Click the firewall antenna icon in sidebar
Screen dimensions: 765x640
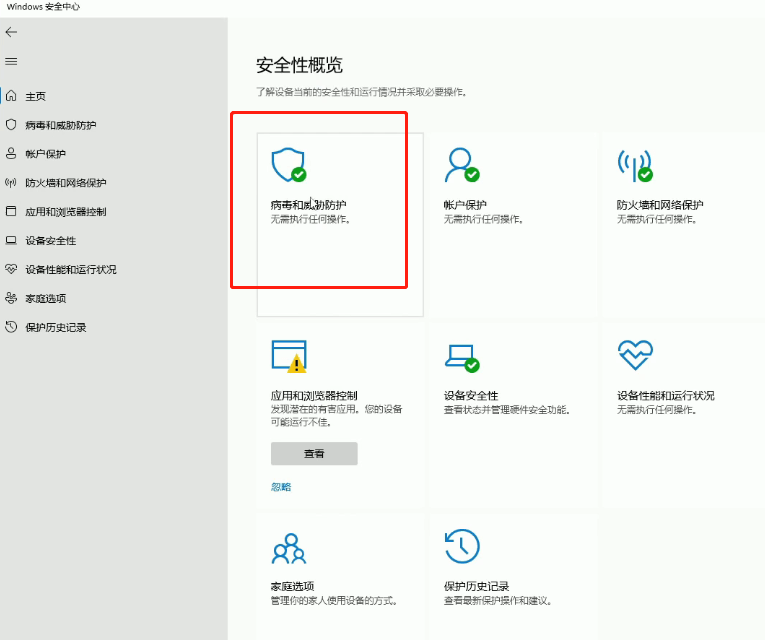click(11, 182)
